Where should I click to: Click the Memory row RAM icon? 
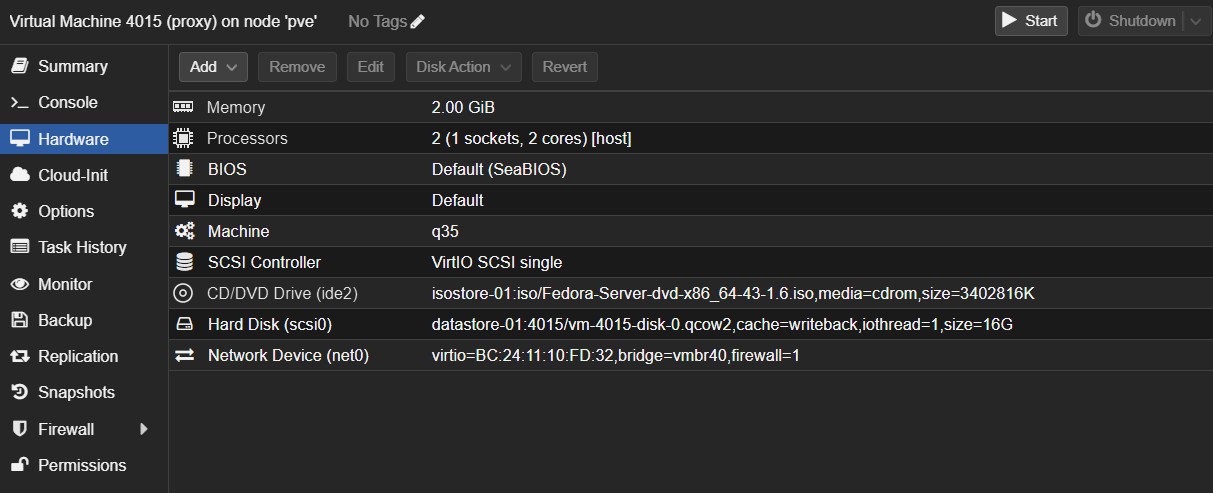pyautogui.click(x=183, y=107)
